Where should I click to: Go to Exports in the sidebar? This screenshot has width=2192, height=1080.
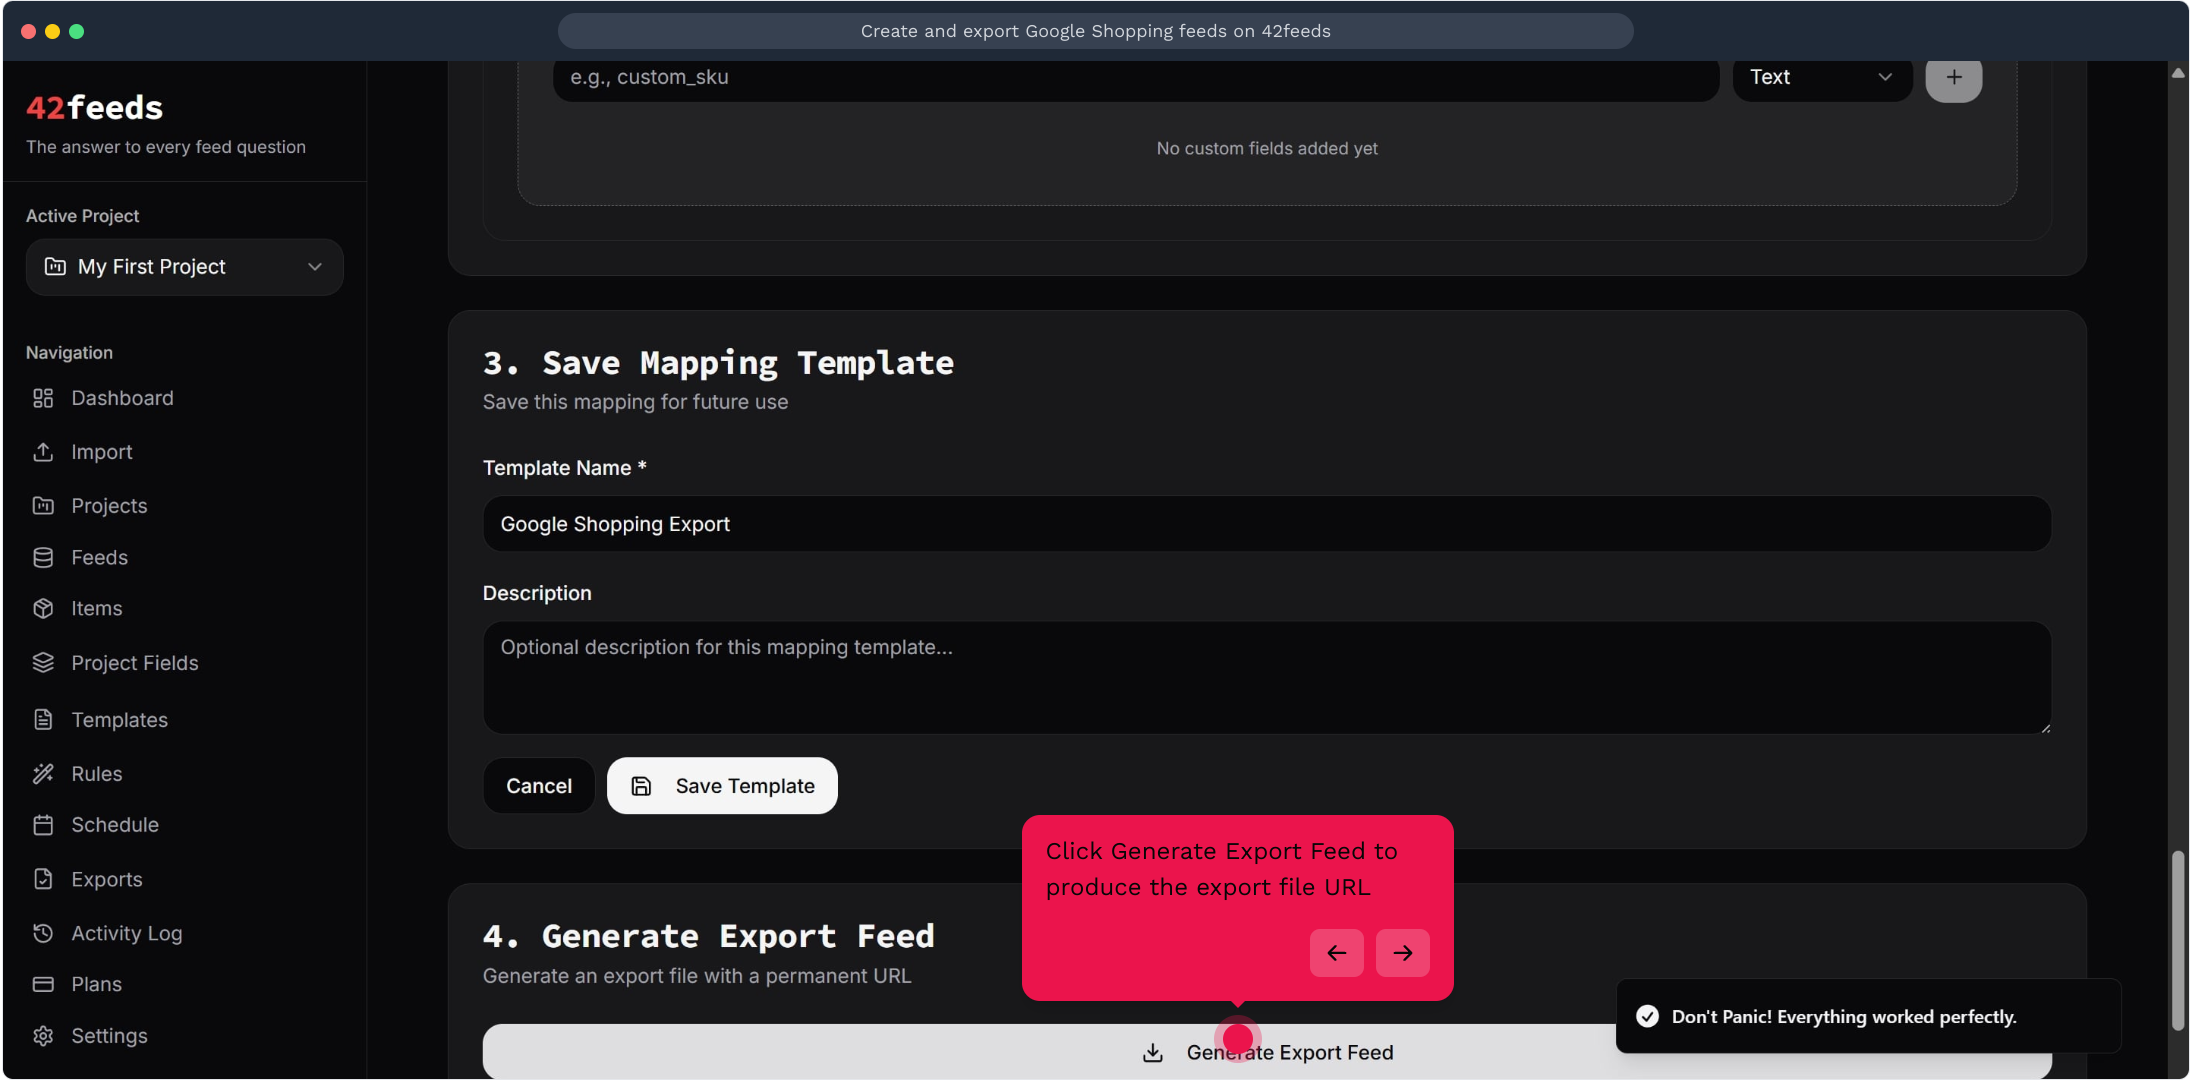click(x=106, y=880)
